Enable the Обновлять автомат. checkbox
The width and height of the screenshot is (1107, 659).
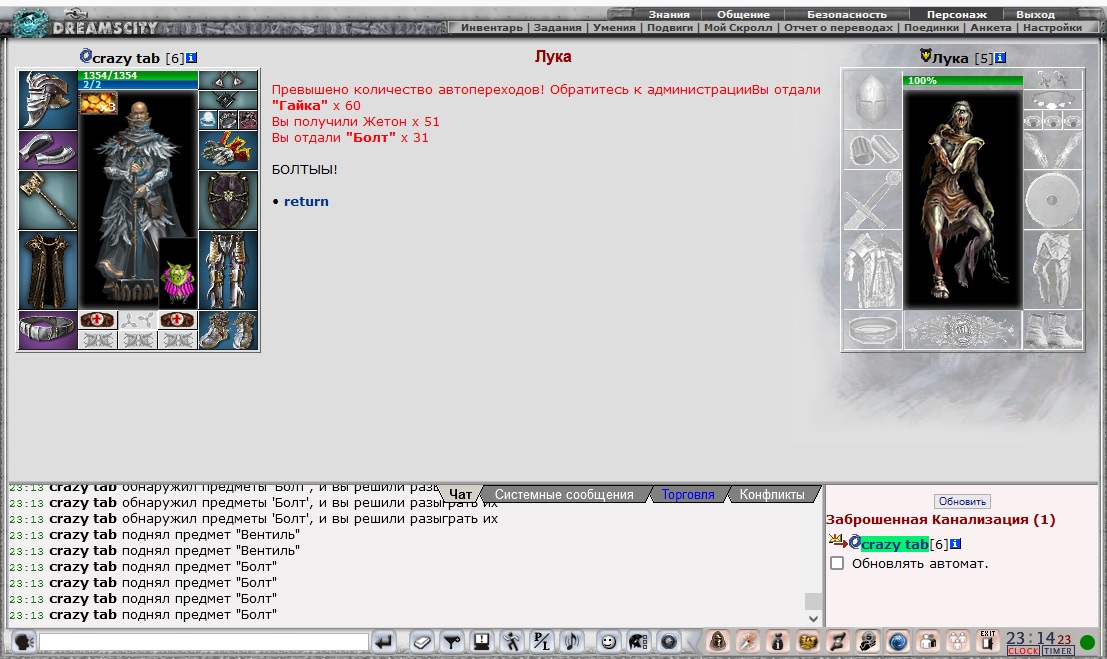(x=837, y=563)
